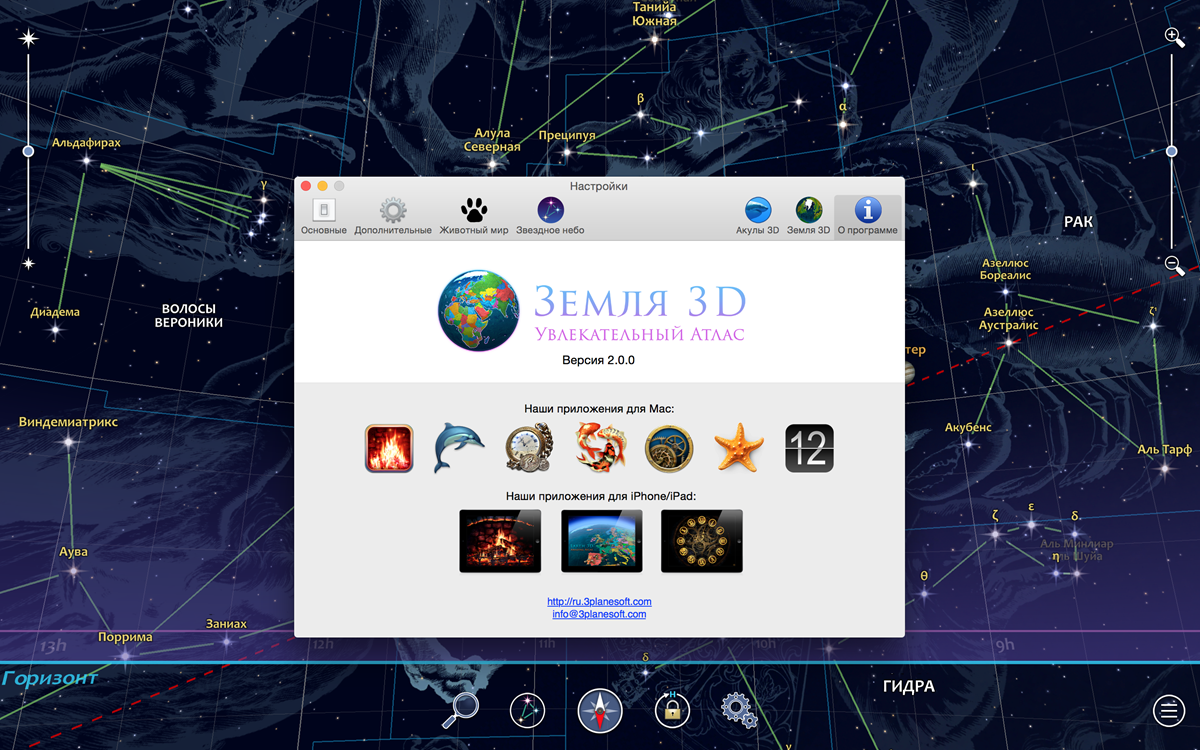1200x750 pixels.
Task: Open the fireplace iPad app thumbnail
Action: (500, 541)
